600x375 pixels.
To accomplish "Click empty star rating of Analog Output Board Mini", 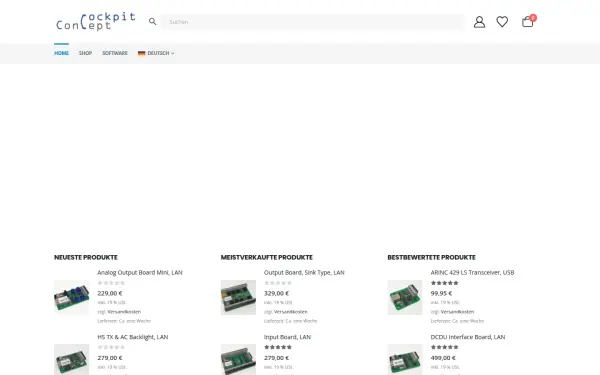I will click(111, 283).
